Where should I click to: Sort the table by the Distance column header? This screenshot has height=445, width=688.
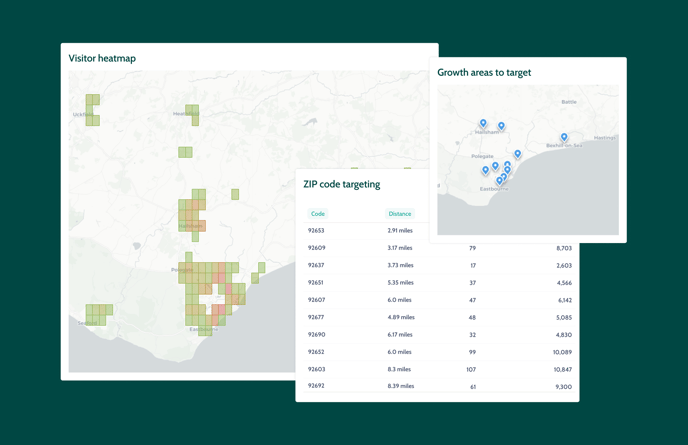click(400, 214)
